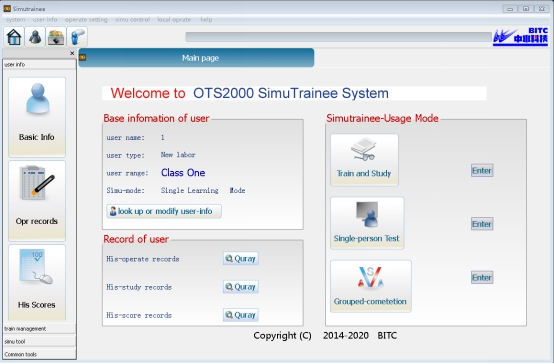Minimize the Simutrainee window
The image size is (554, 364).
510,8
